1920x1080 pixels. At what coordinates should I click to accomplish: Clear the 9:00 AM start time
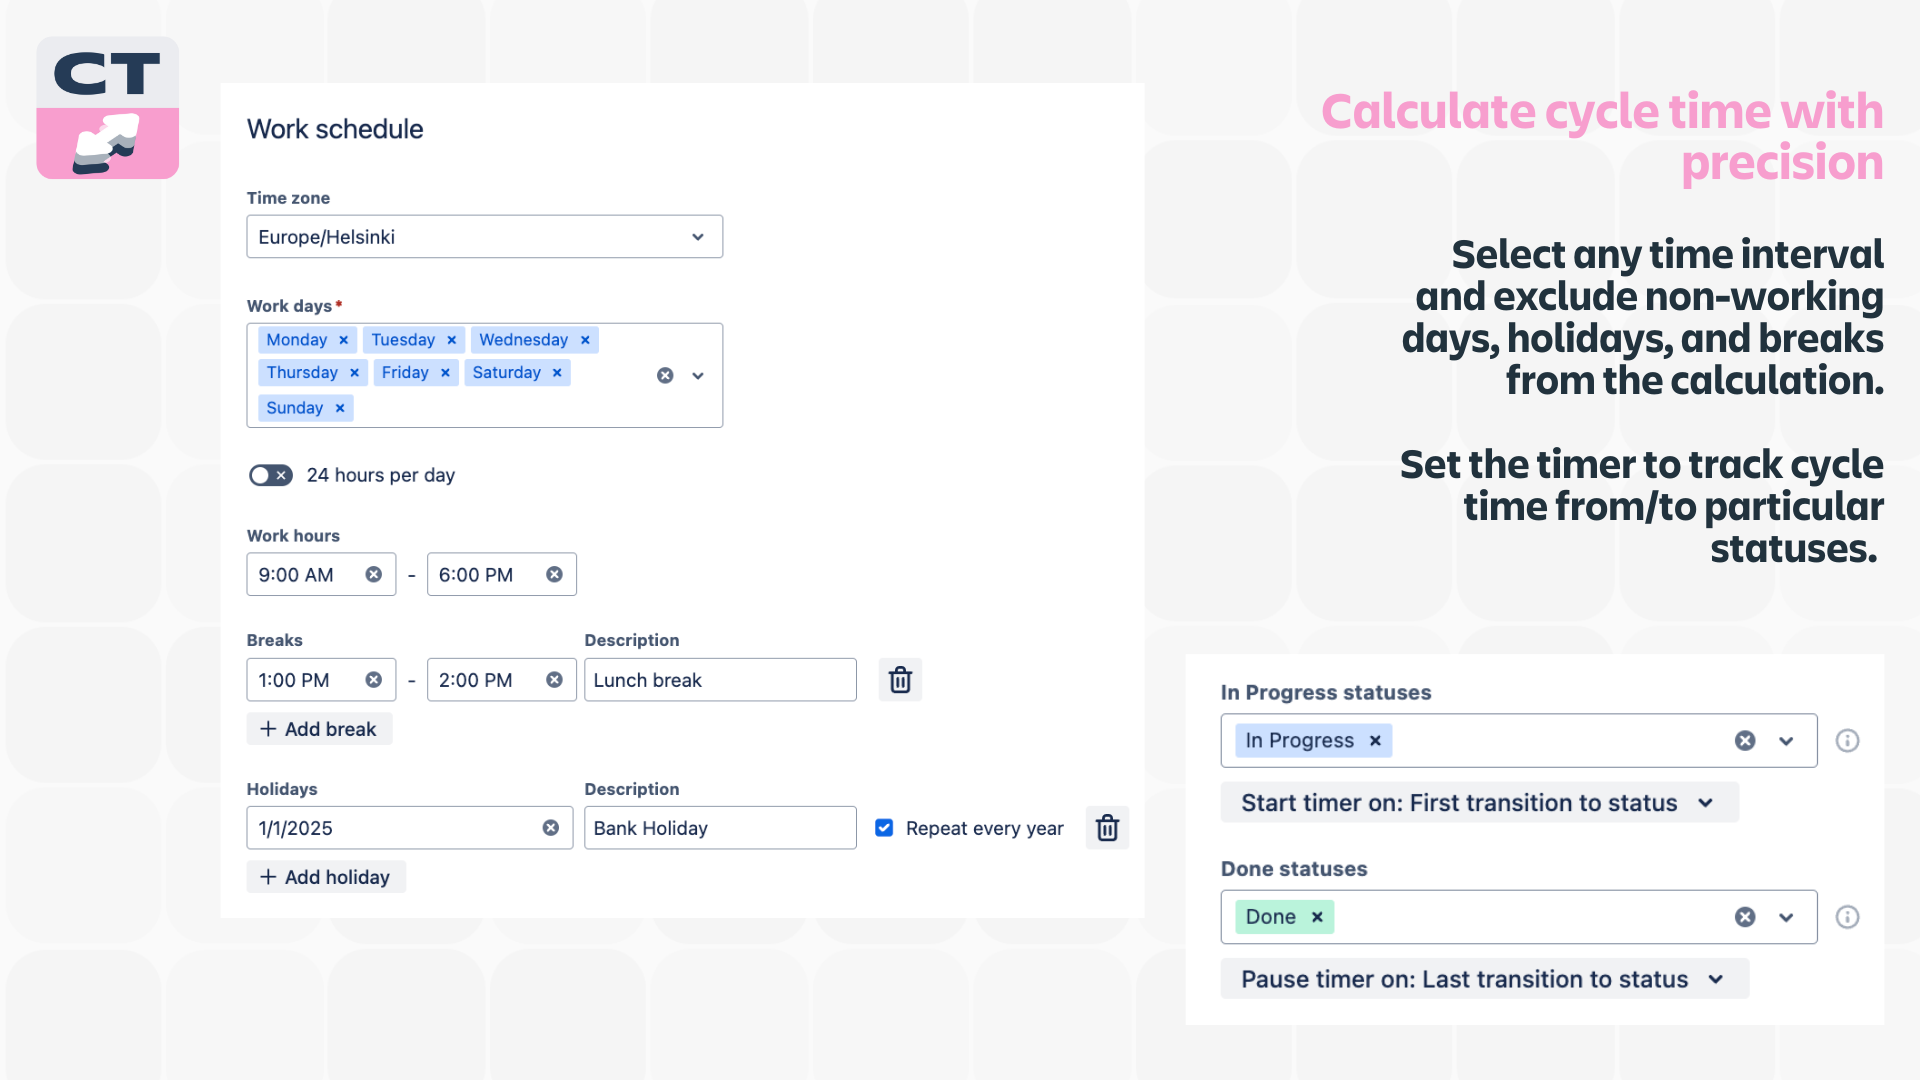374,574
